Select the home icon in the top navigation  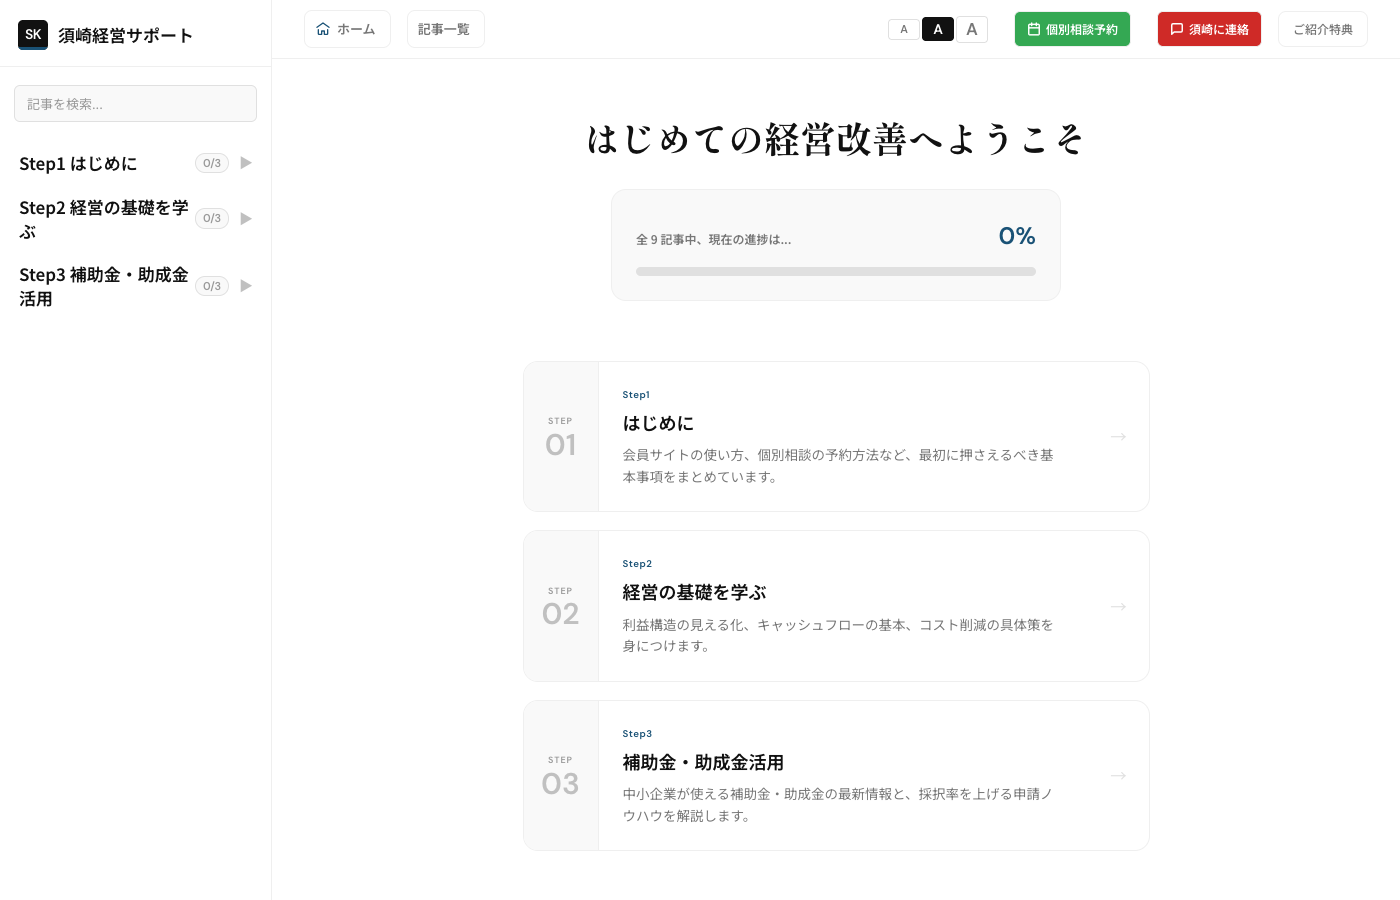(x=323, y=29)
